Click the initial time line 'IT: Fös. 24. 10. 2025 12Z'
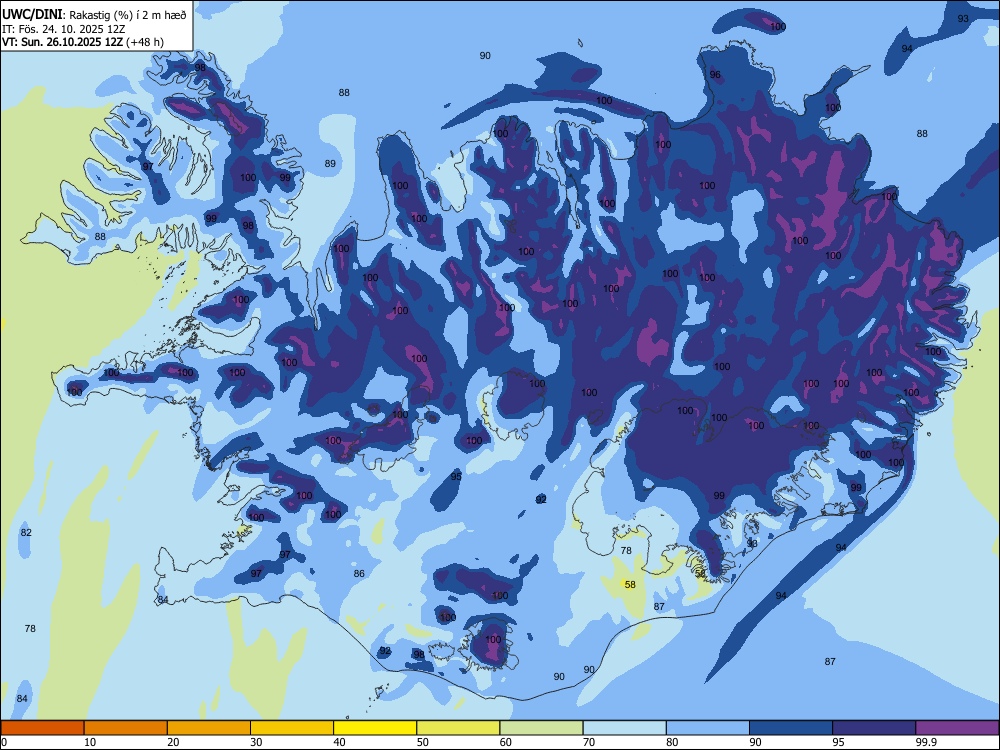Screen dimensions: 1000x750 64,29
